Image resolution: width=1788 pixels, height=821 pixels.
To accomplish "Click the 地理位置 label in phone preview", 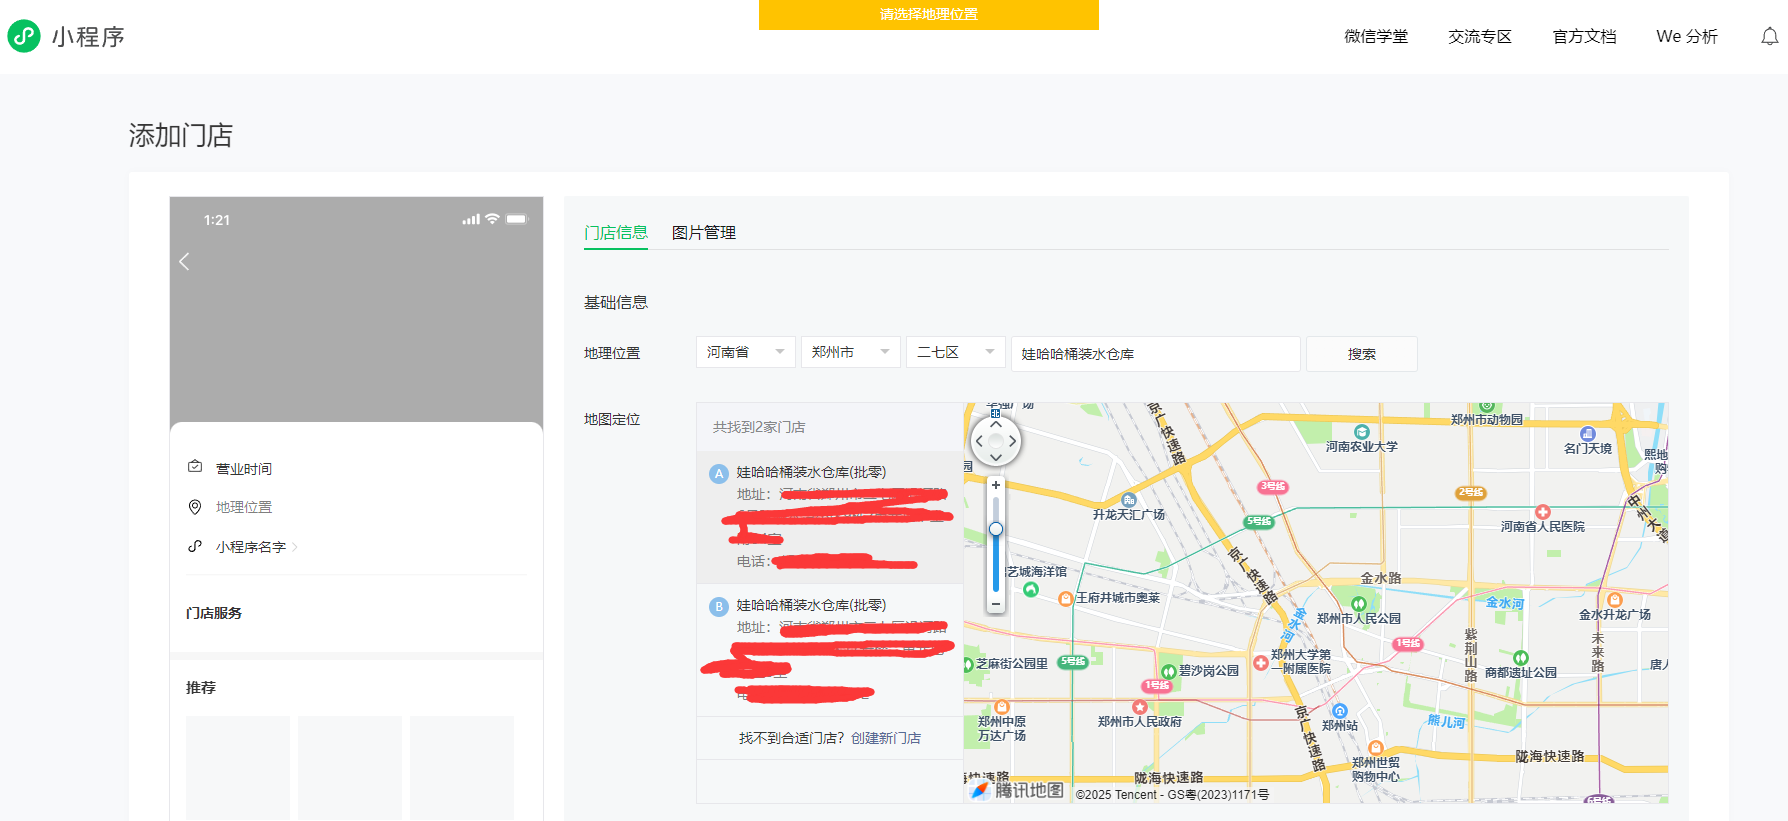I will click(x=244, y=507).
